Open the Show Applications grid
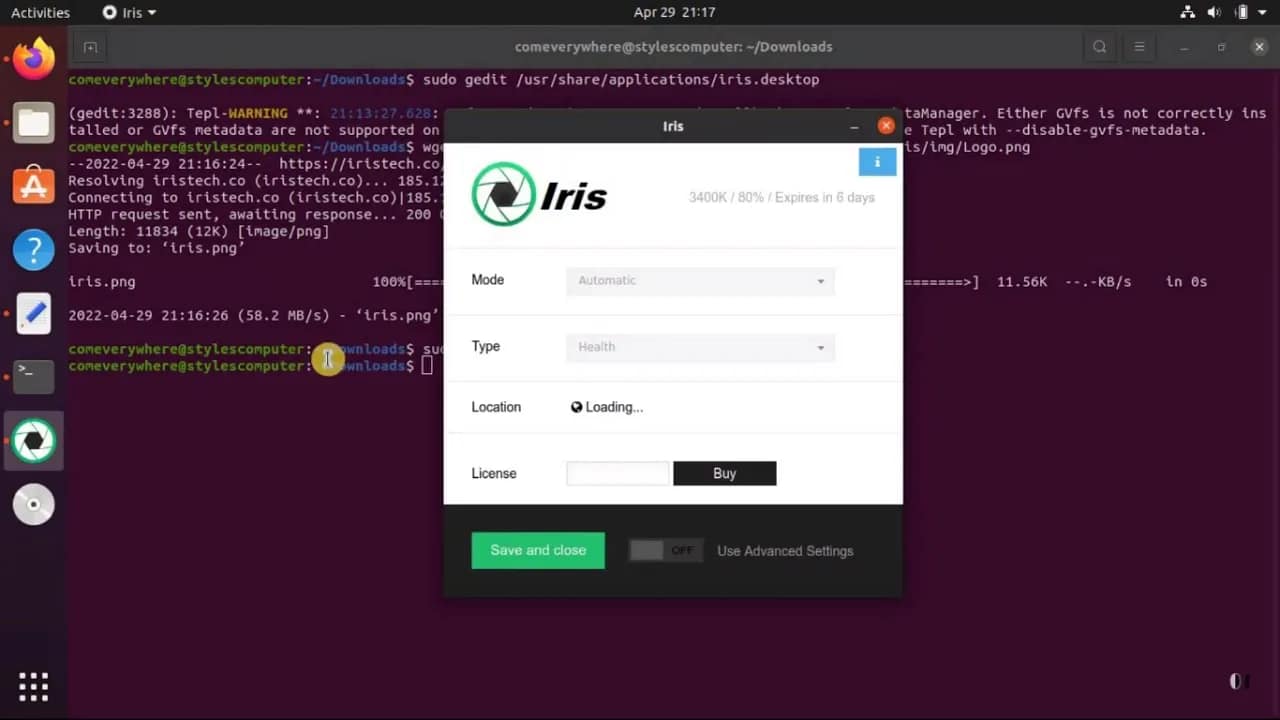This screenshot has width=1280, height=720. click(x=33, y=686)
